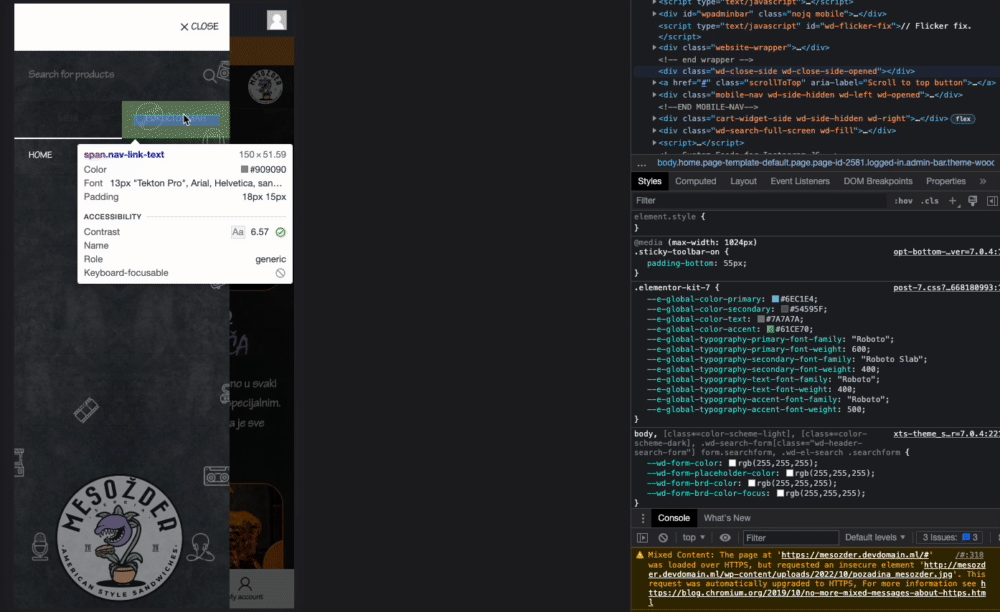Click the search magnifier icon in mobile nav
Screen dimensions: 1000x612
pos(209,76)
